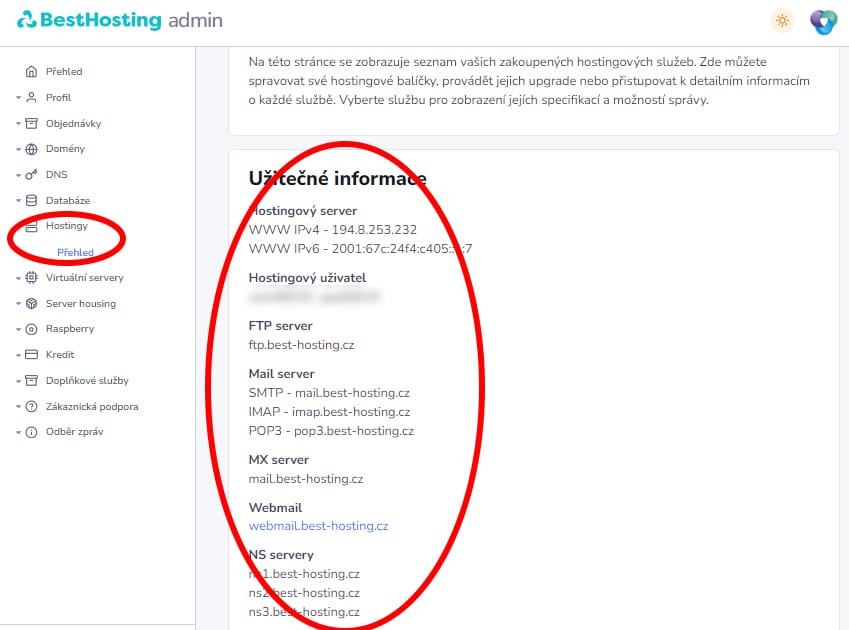Open the Odběr zpráv menu item
This screenshot has width=849, height=630.
(74, 432)
